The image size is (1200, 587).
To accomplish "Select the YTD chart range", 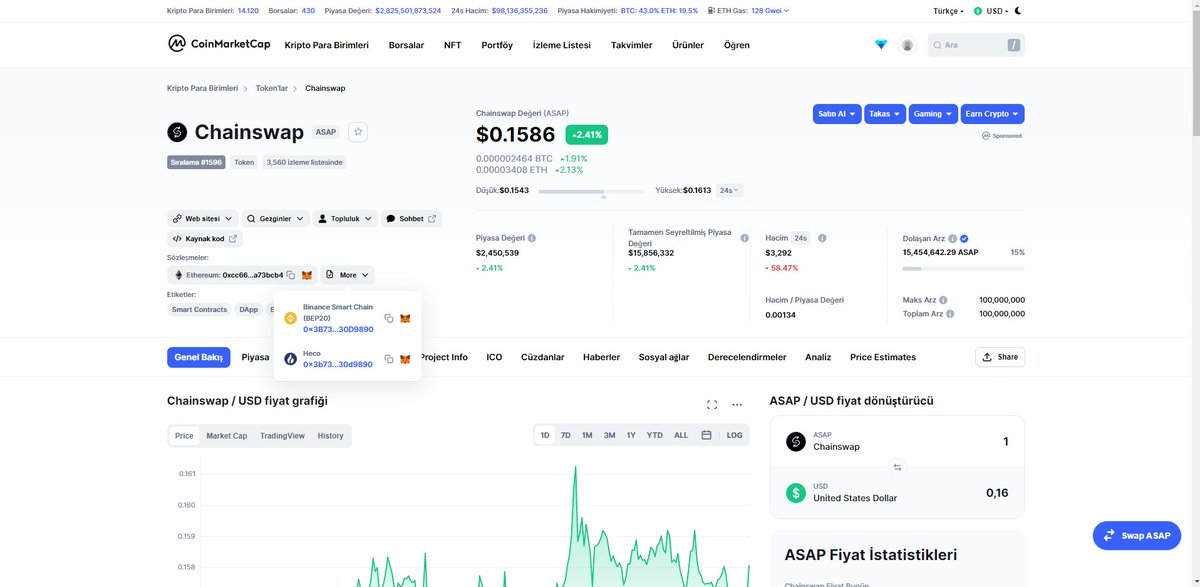I will [654, 436].
